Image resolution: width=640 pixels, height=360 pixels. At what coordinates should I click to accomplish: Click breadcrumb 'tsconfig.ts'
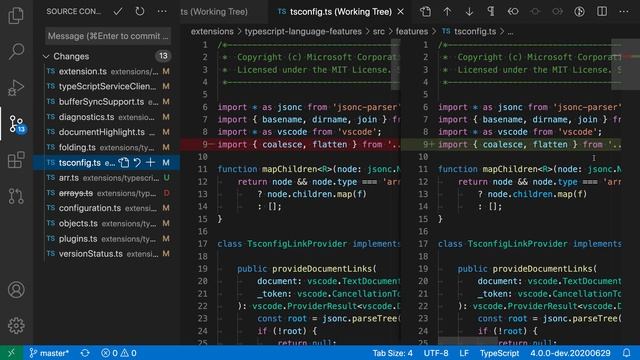[475, 31]
